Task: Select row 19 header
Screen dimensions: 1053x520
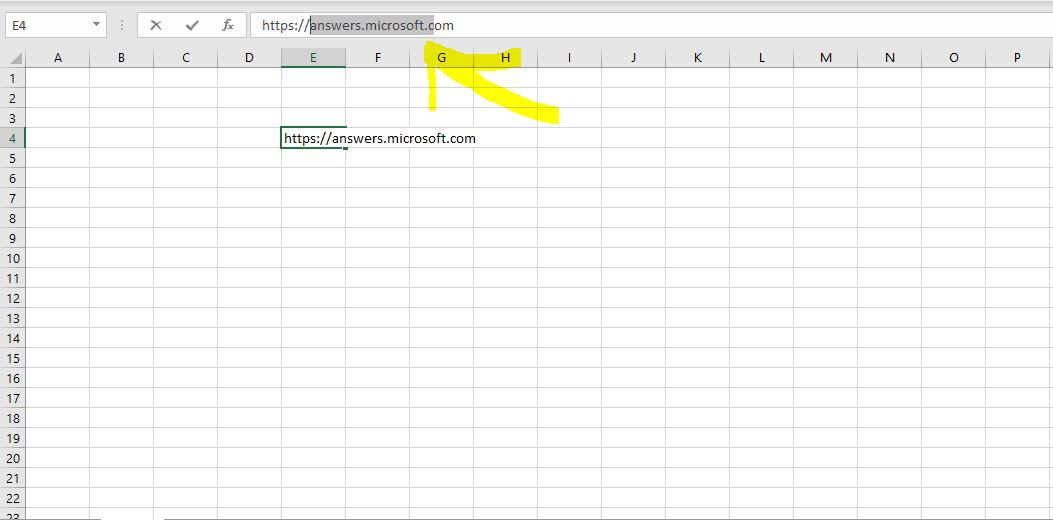Action: click(x=12, y=438)
